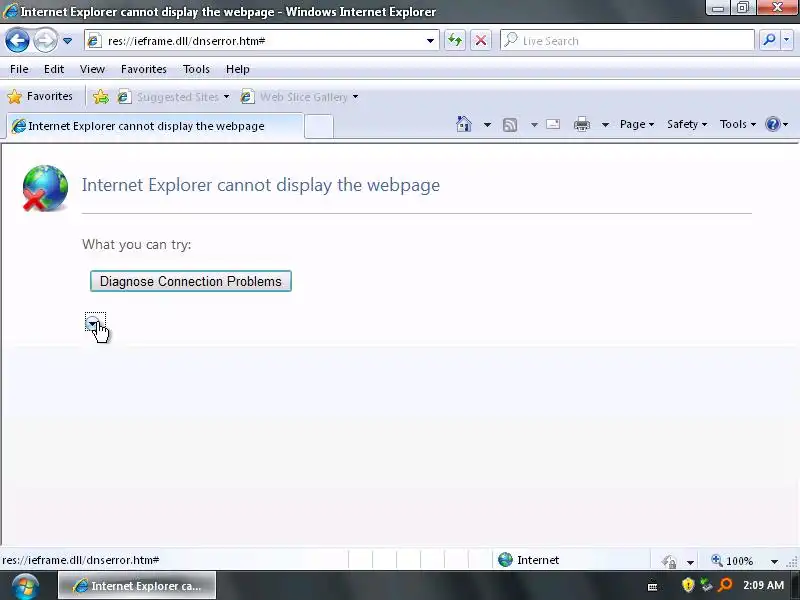Click into the Live Search box
800x600 pixels.
pyautogui.click(x=627, y=41)
